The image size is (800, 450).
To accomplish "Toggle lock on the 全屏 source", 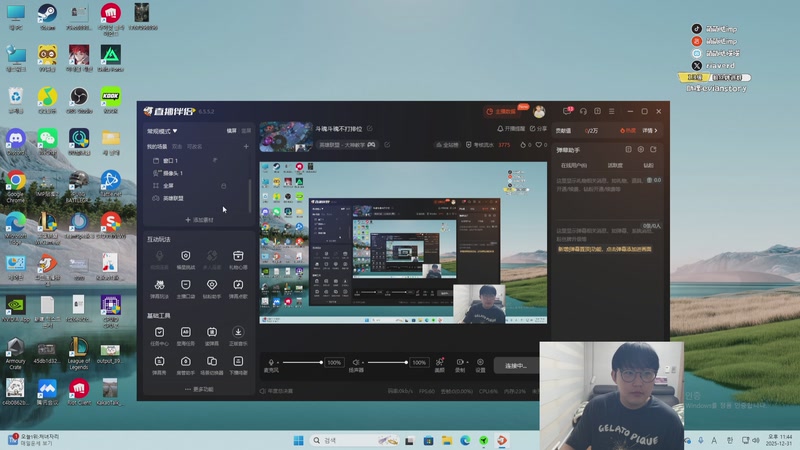I will [223, 186].
